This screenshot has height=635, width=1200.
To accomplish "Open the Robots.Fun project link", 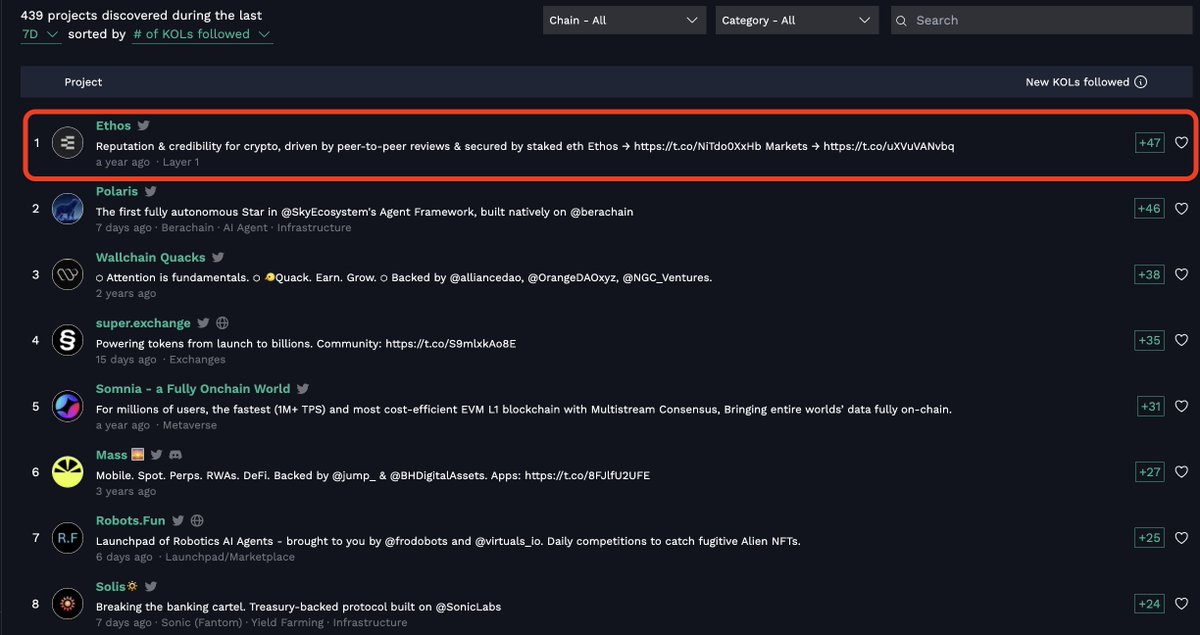I will coord(131,521).
